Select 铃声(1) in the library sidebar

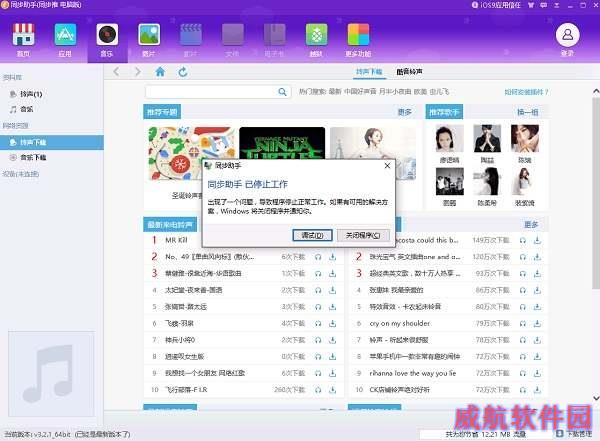pyautogui.click(x=31, y=94)
